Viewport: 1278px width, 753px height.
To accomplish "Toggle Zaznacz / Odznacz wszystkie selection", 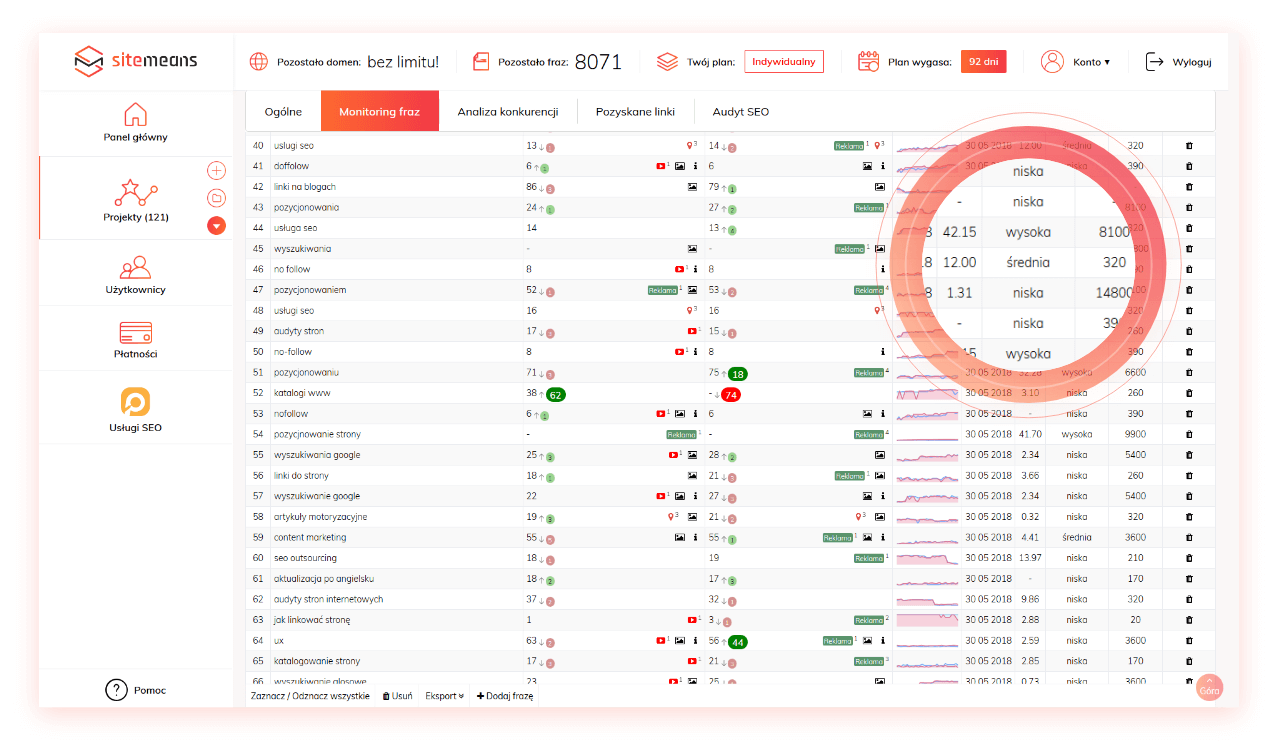I will click(x=310, y=696).
